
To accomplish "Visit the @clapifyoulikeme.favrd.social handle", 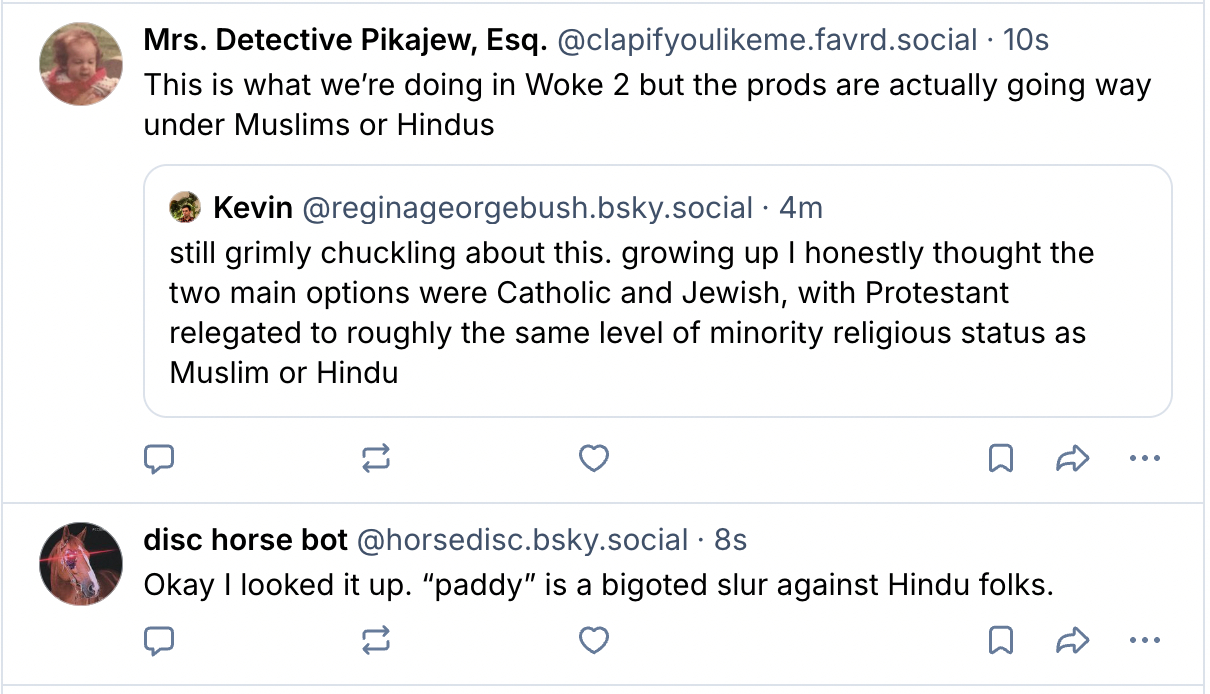I will pyautogui.click(x=767, y=40).
